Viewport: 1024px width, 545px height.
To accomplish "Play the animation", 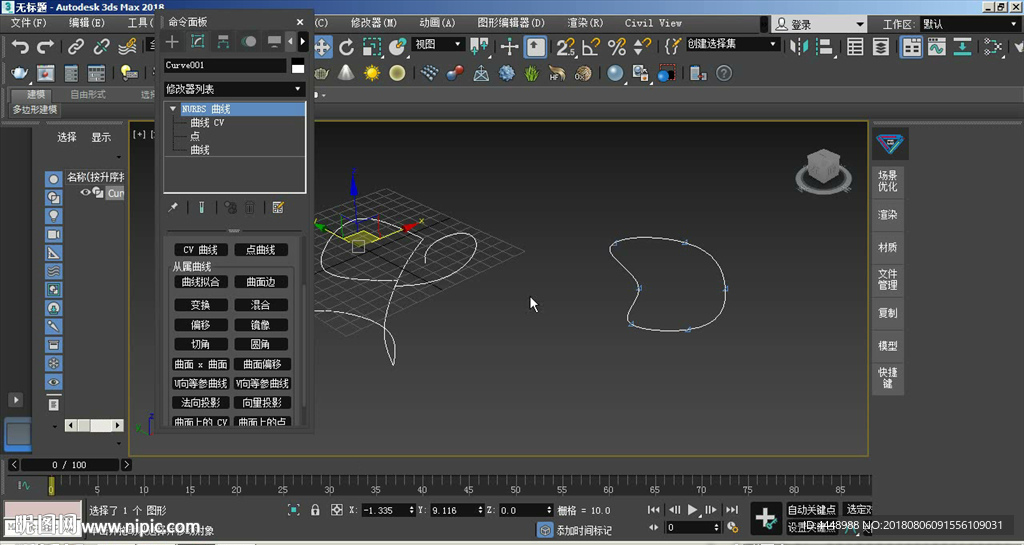I will tap(692, 510).
